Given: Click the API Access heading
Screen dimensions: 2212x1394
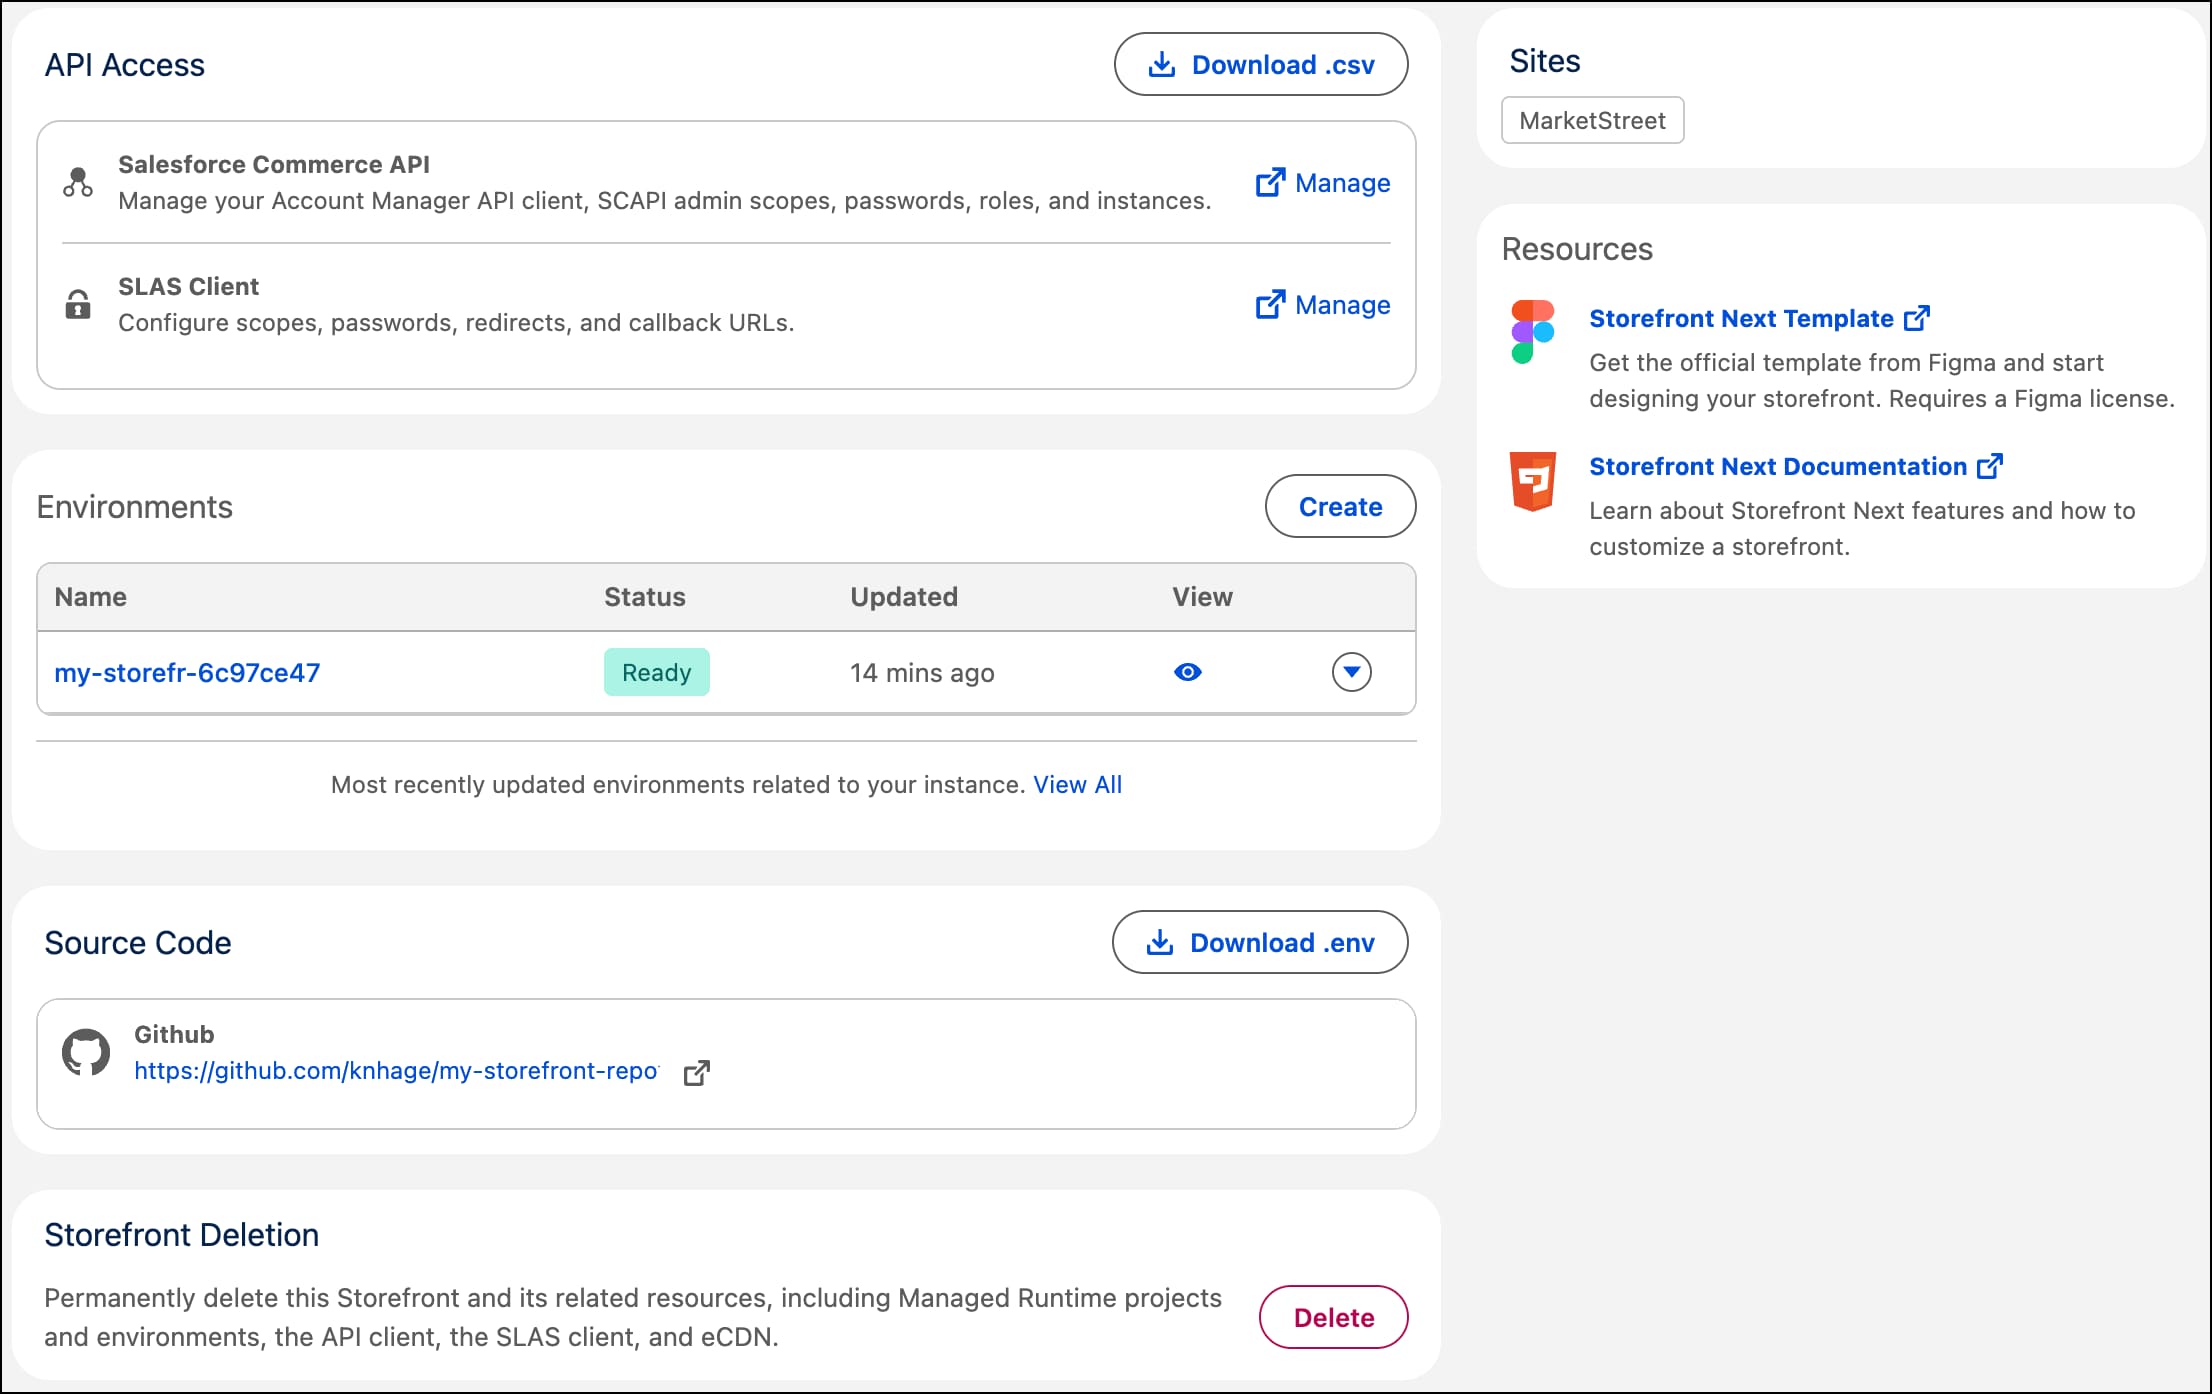Looking at the screenshot, I should click(x=125, y=65).
